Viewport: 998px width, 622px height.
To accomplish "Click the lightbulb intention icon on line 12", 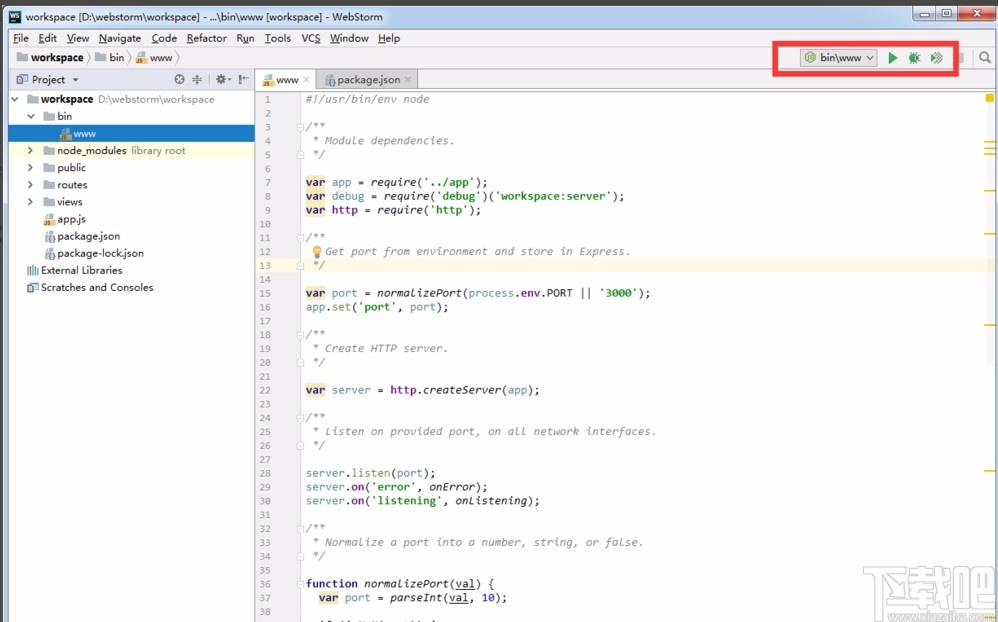I will pos(316,252).
